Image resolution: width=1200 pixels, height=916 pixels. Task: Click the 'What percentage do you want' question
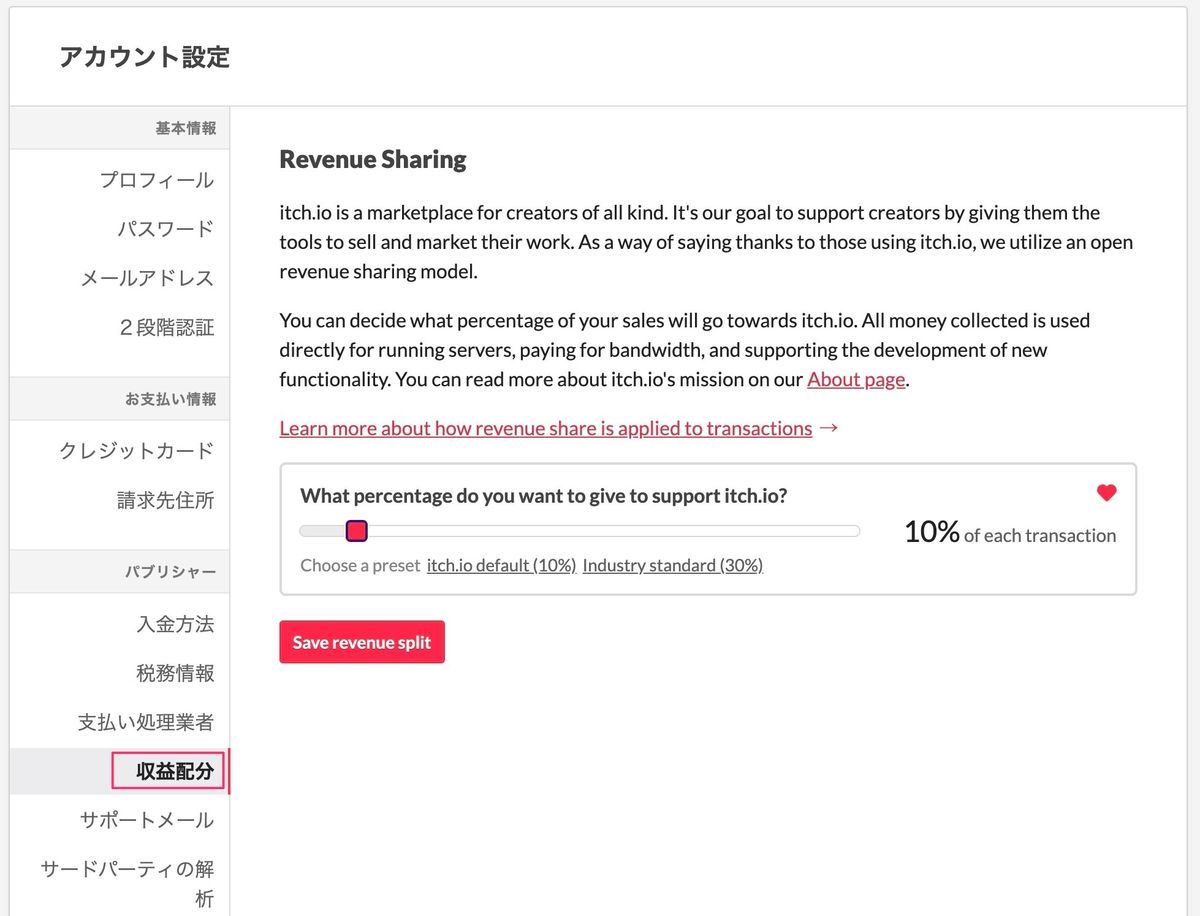pos(543,495)
